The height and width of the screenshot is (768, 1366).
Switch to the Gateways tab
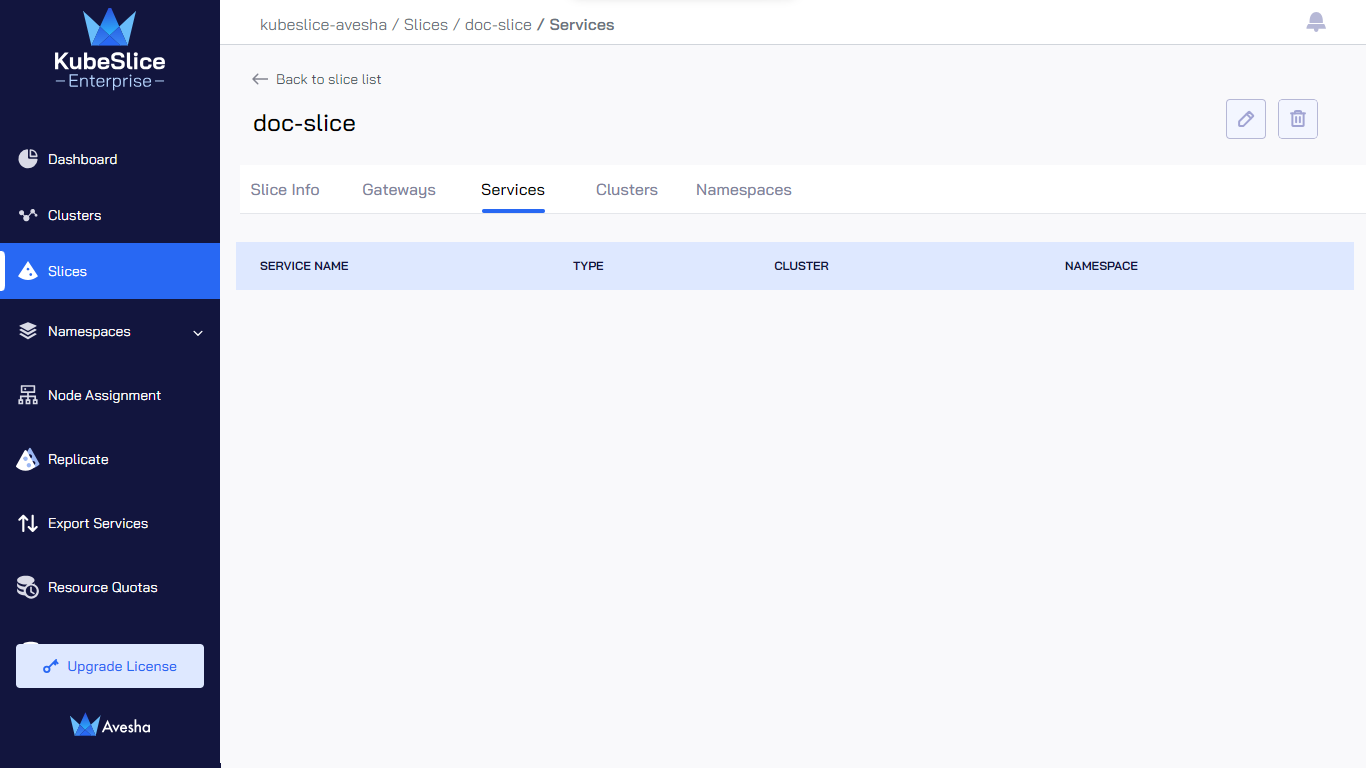(x=399, y=190)
